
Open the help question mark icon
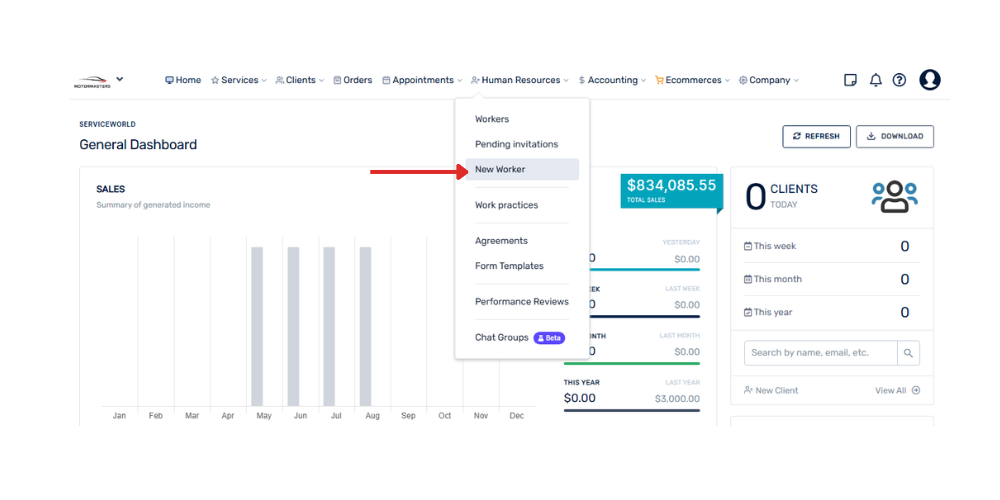[x=899, y=80]
